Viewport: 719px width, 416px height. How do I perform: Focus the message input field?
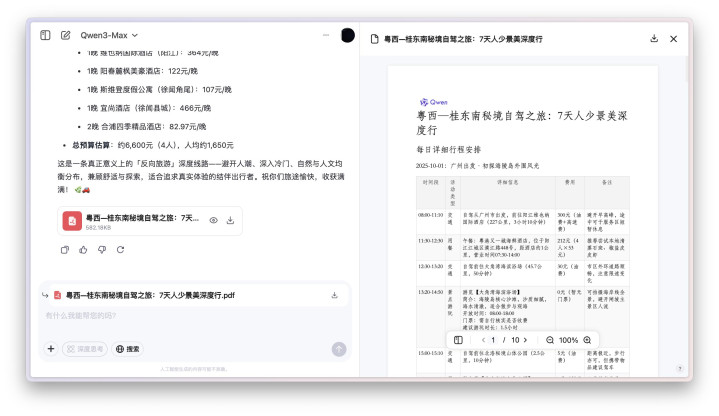click(x=195, y=316)
